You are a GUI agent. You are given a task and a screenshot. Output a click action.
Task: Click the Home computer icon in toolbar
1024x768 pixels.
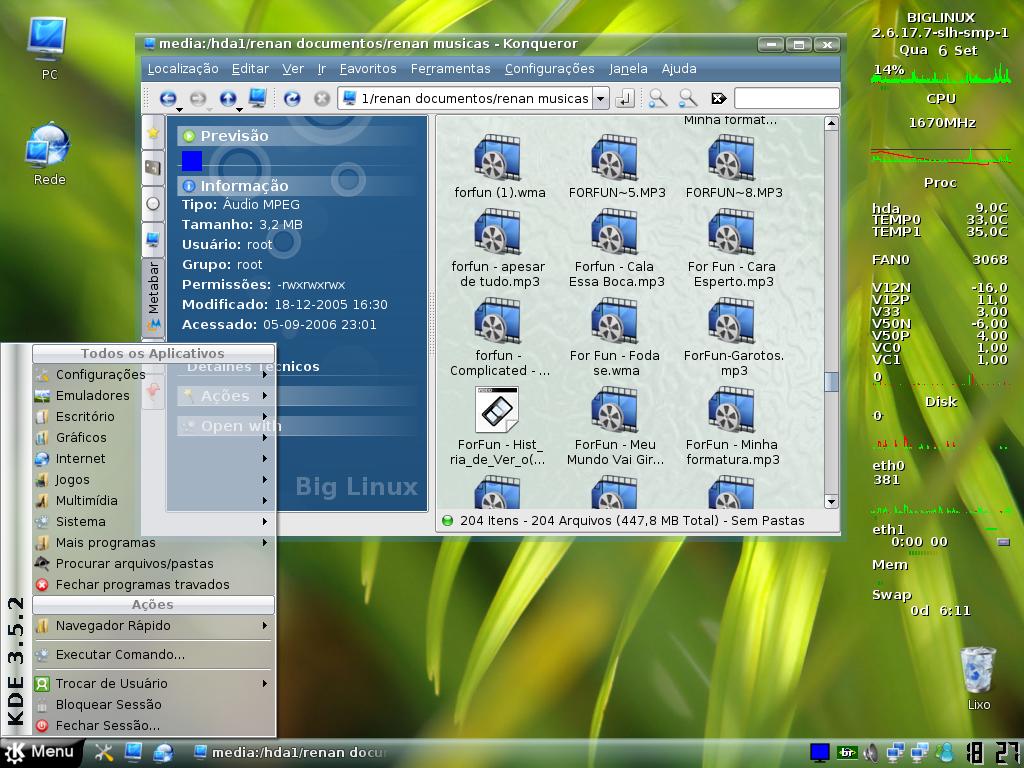click(x=258, y=97)
